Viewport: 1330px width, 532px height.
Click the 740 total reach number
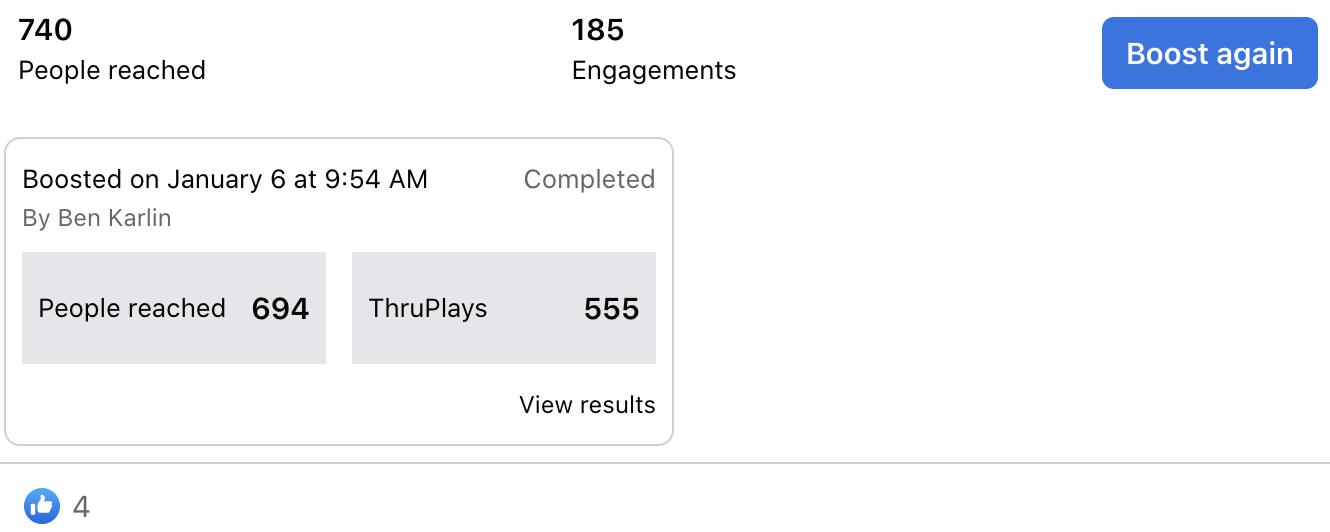(46, 30)
